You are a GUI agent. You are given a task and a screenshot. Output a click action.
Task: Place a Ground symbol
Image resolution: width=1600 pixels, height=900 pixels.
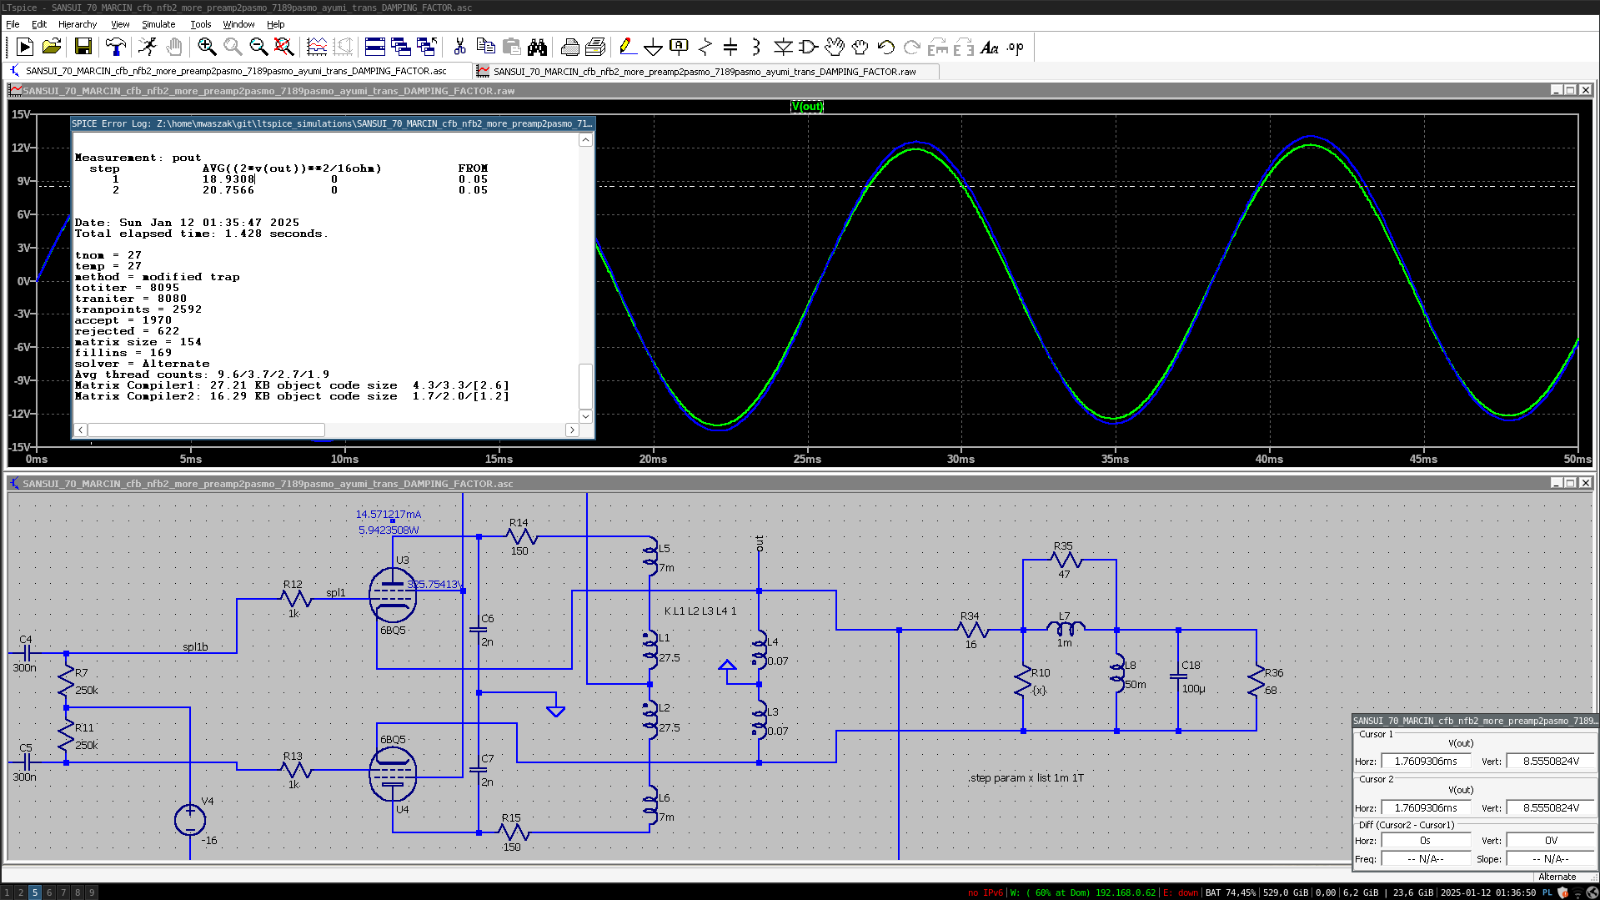tap(653, 46)
